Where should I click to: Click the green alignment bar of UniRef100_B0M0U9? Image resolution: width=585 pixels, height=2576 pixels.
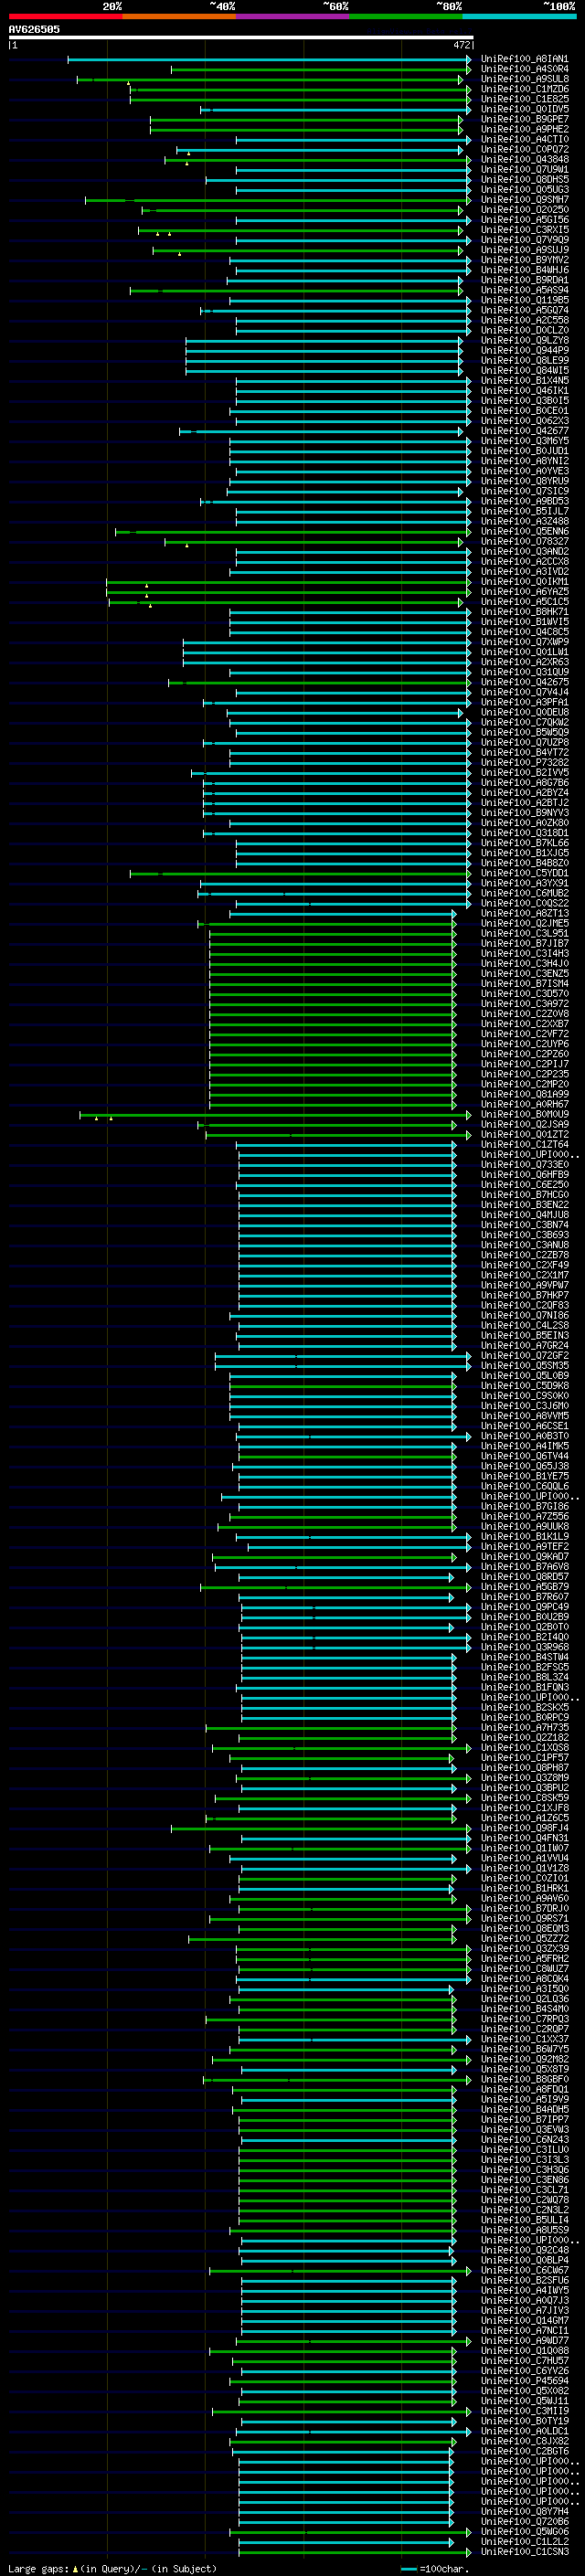(275, 1114)
